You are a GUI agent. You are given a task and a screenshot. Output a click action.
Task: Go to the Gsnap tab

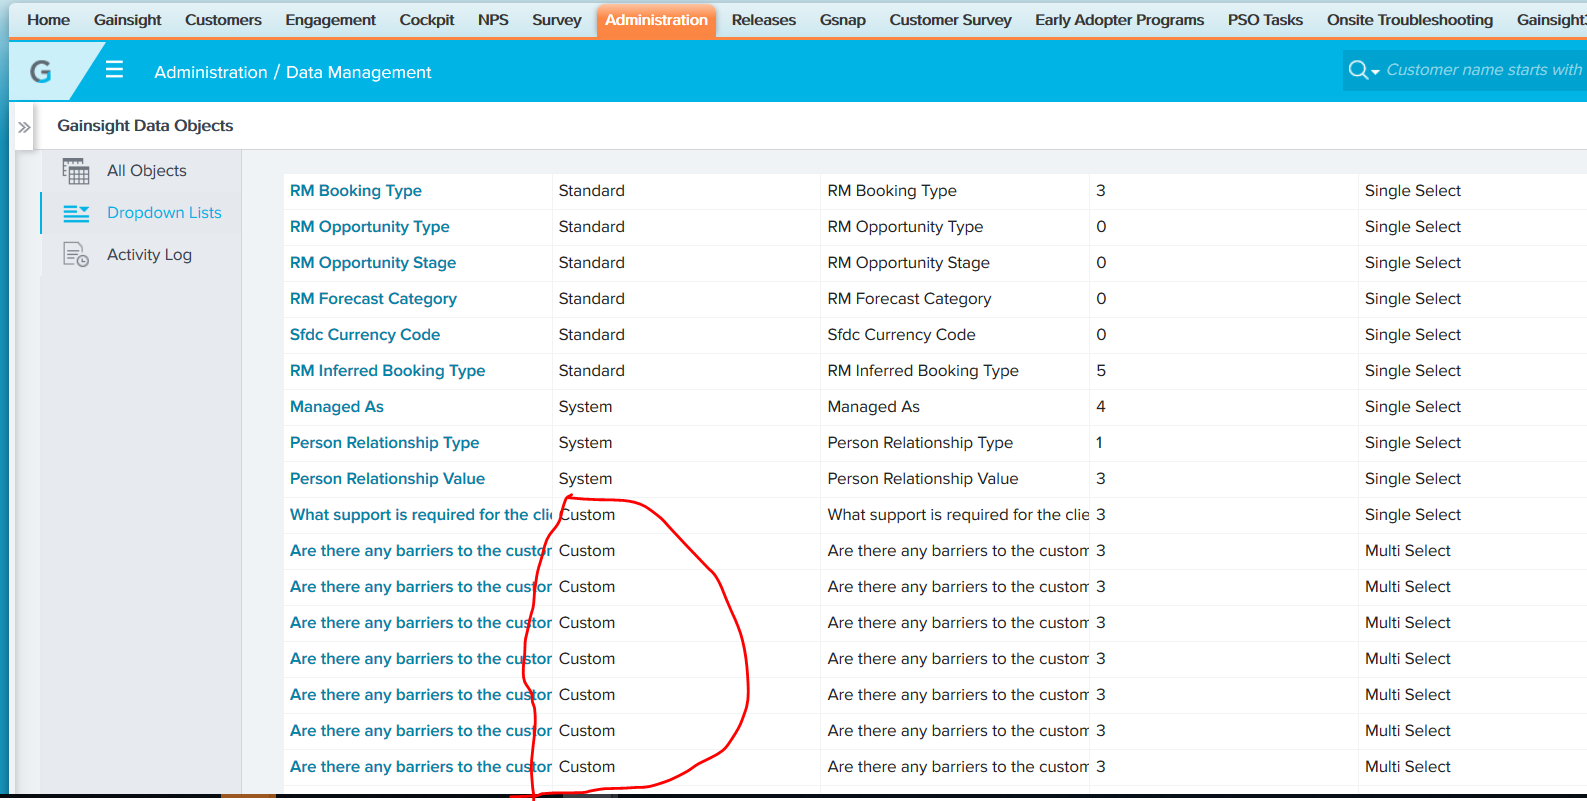click(843, 20)
